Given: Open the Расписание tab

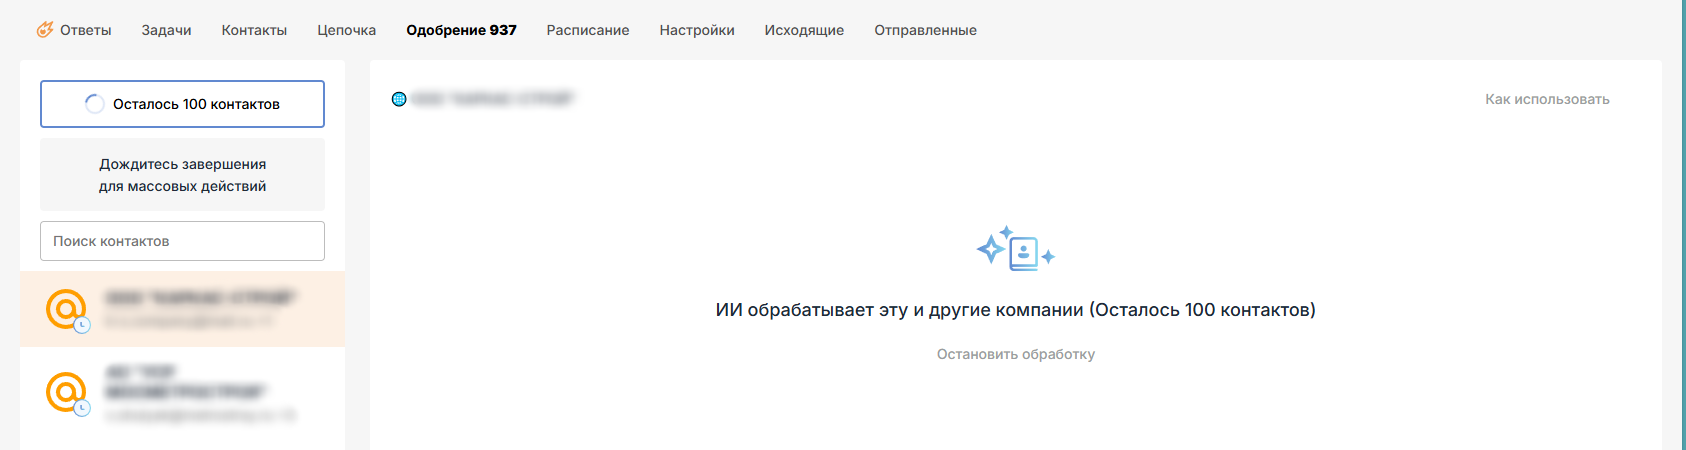Looking at the screenshot, I should pos(588,30).
